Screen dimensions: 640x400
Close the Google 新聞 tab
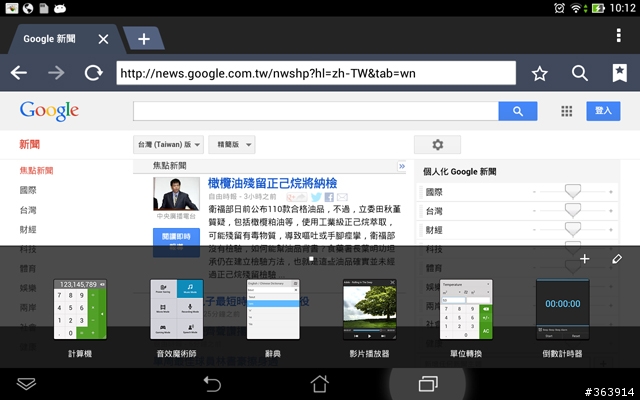(103, 39)
